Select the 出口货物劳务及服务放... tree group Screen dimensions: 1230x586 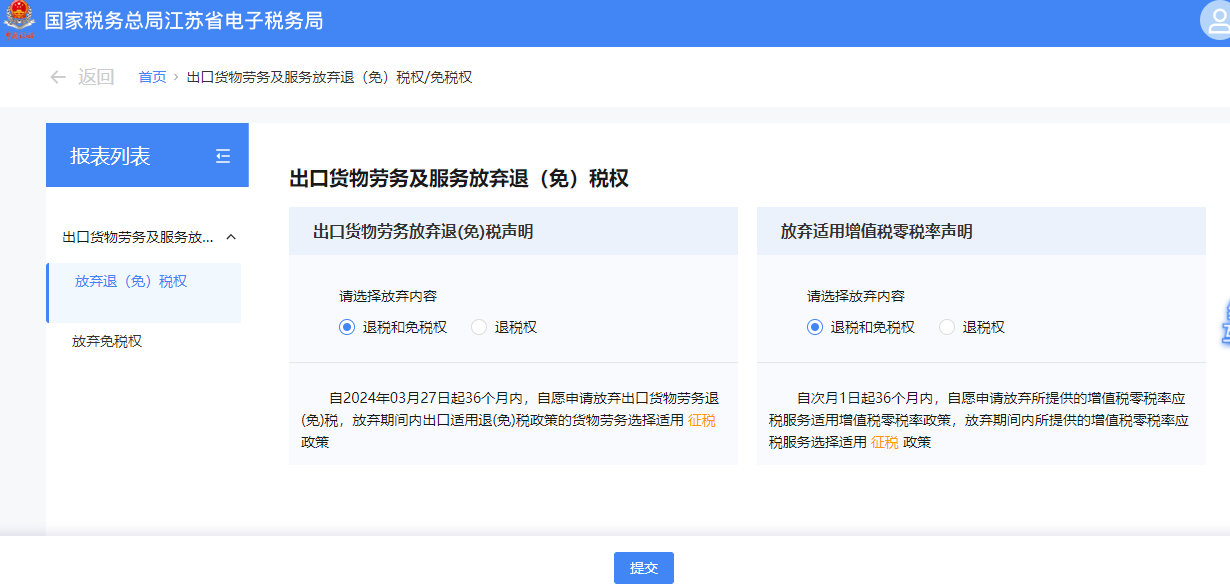[x=138, y=237]
